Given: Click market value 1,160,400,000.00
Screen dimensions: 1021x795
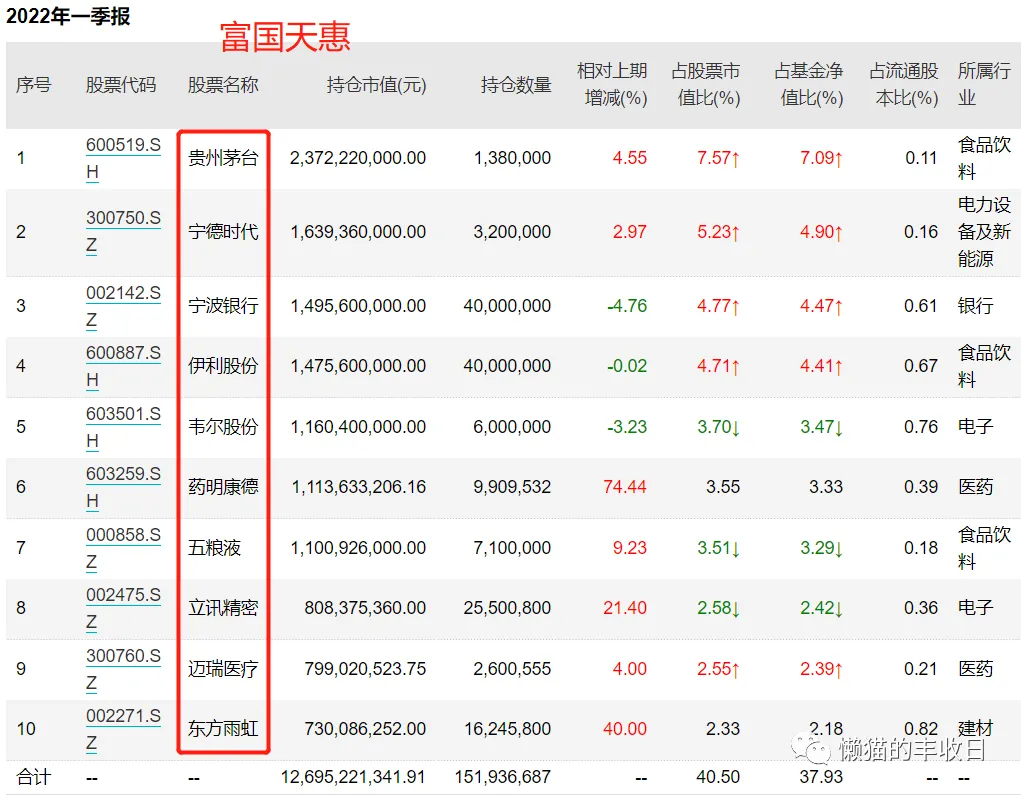Looking at the screenshot, I should point(358,427).
